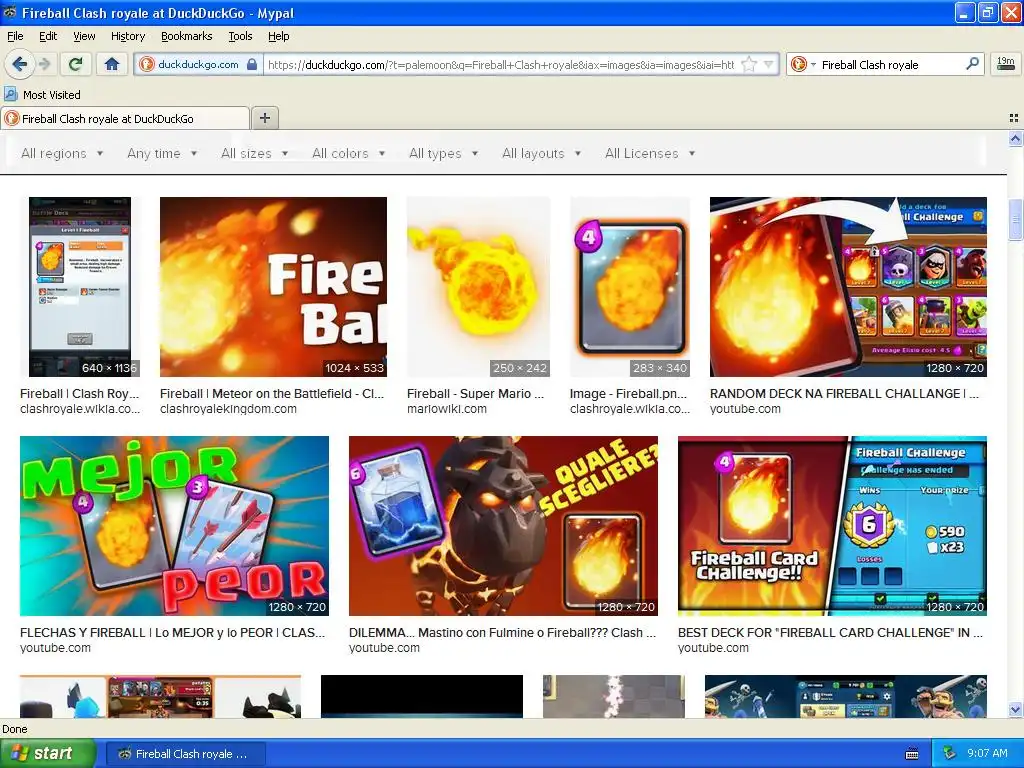Click the system tray notification icon
Viewport: 1024px width, 768px height.
click(x=950, y=754)
